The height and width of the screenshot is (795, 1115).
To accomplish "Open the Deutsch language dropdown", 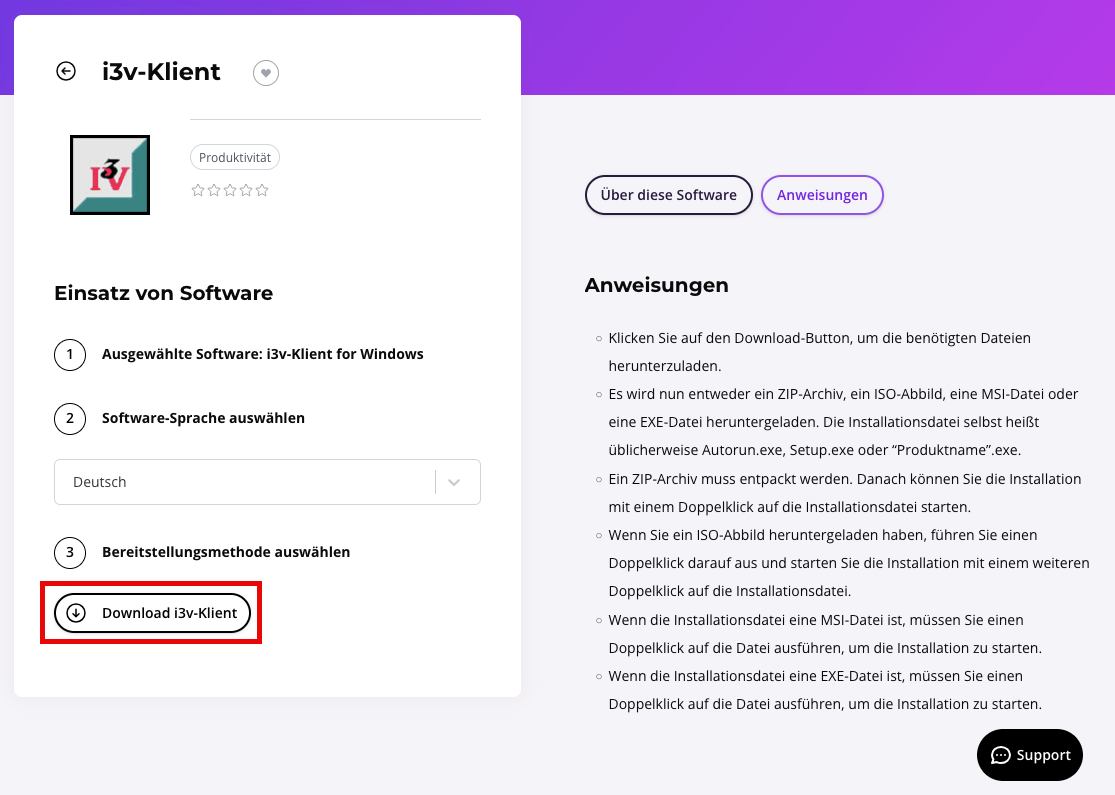I will coord(267,482).
